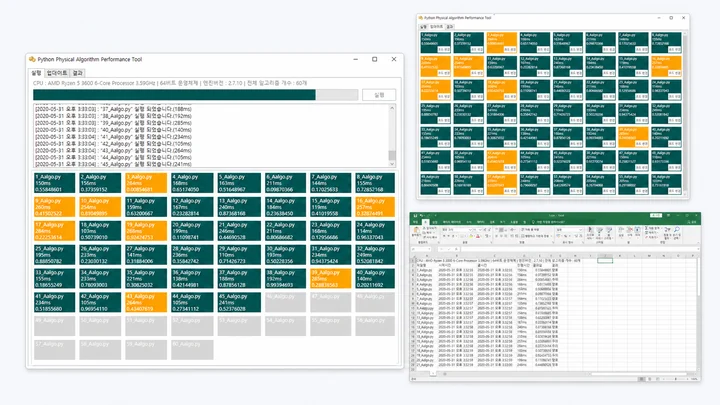
Task: Click the green progress bar
Action: 174,95
